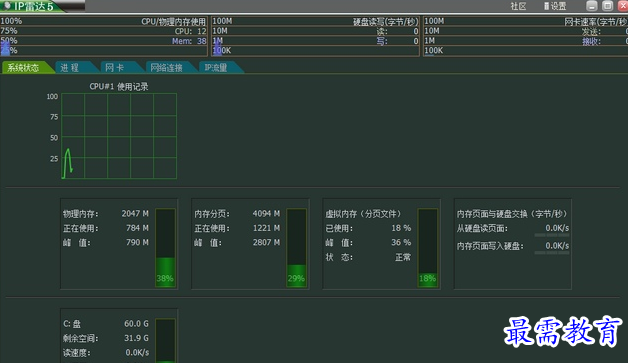Click the CPU#1 使用记录 graph
Viewport: 628px width, 363px height.
(x=119, y=136)
